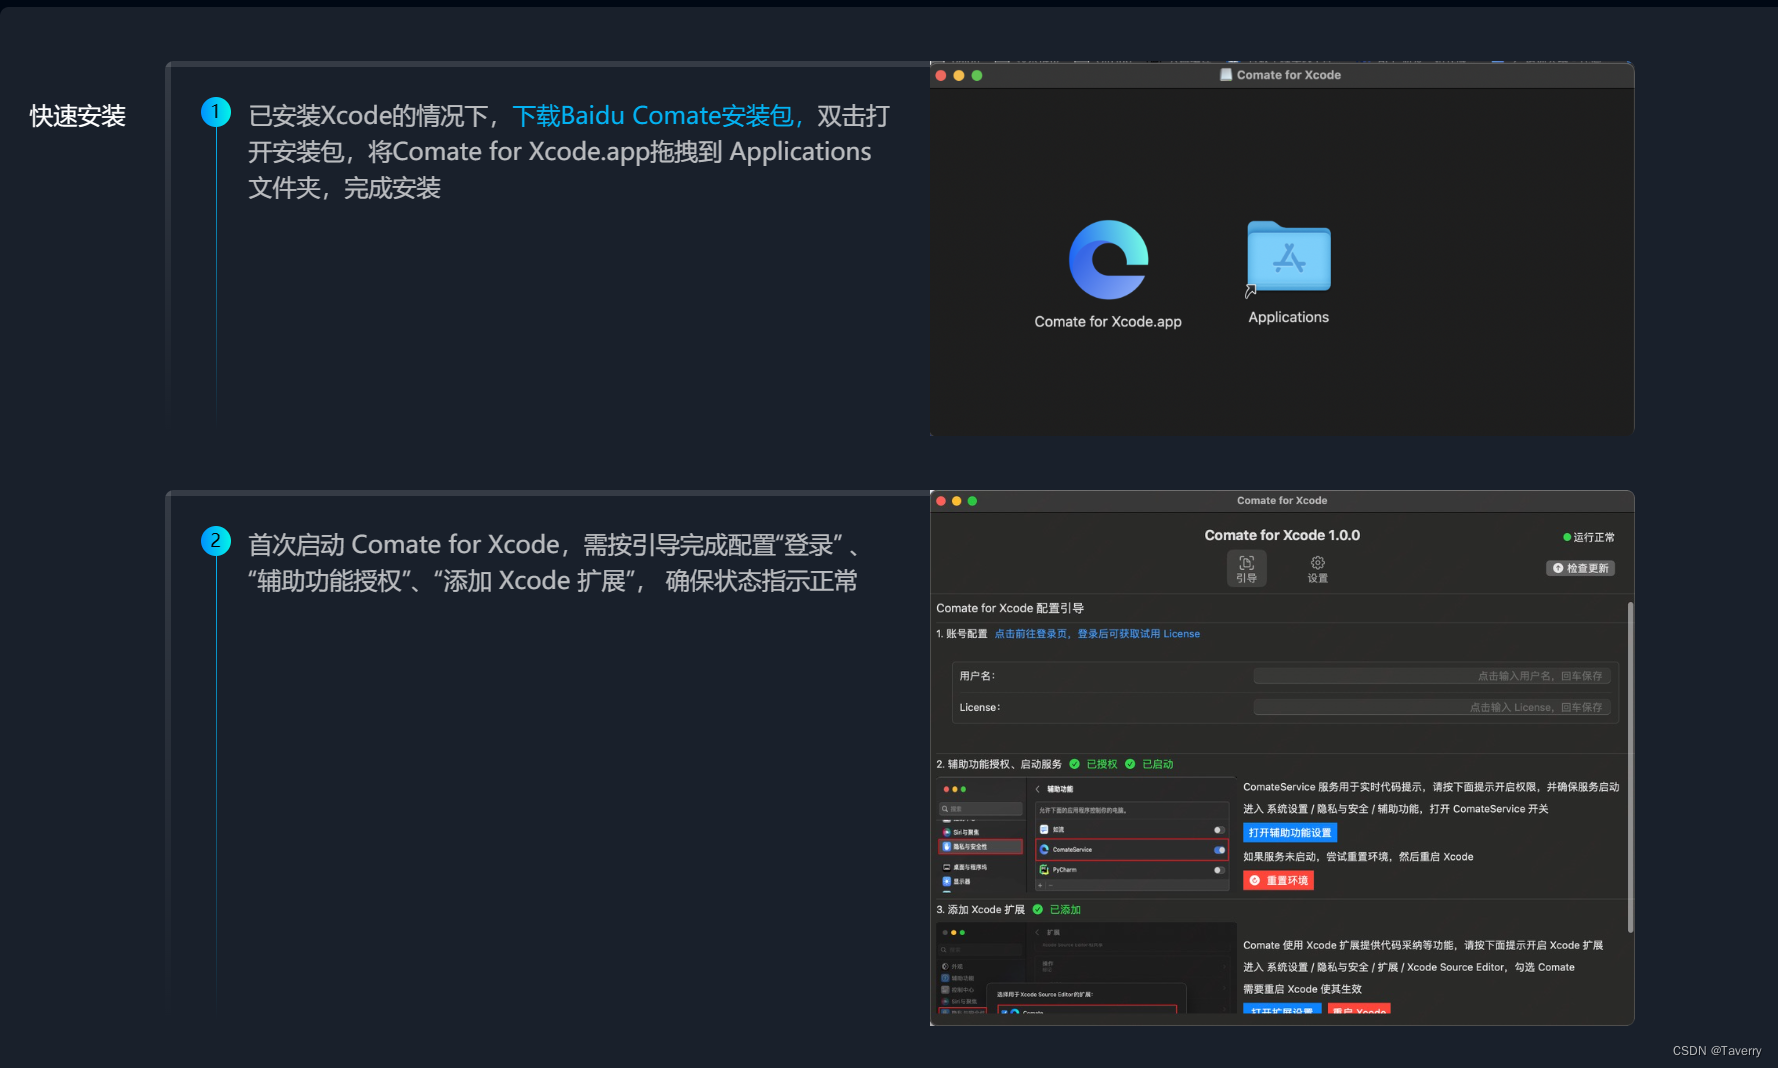Click the 检查更新 button
This screenshot has width=1778, height=1068.
pos(1580,568)
